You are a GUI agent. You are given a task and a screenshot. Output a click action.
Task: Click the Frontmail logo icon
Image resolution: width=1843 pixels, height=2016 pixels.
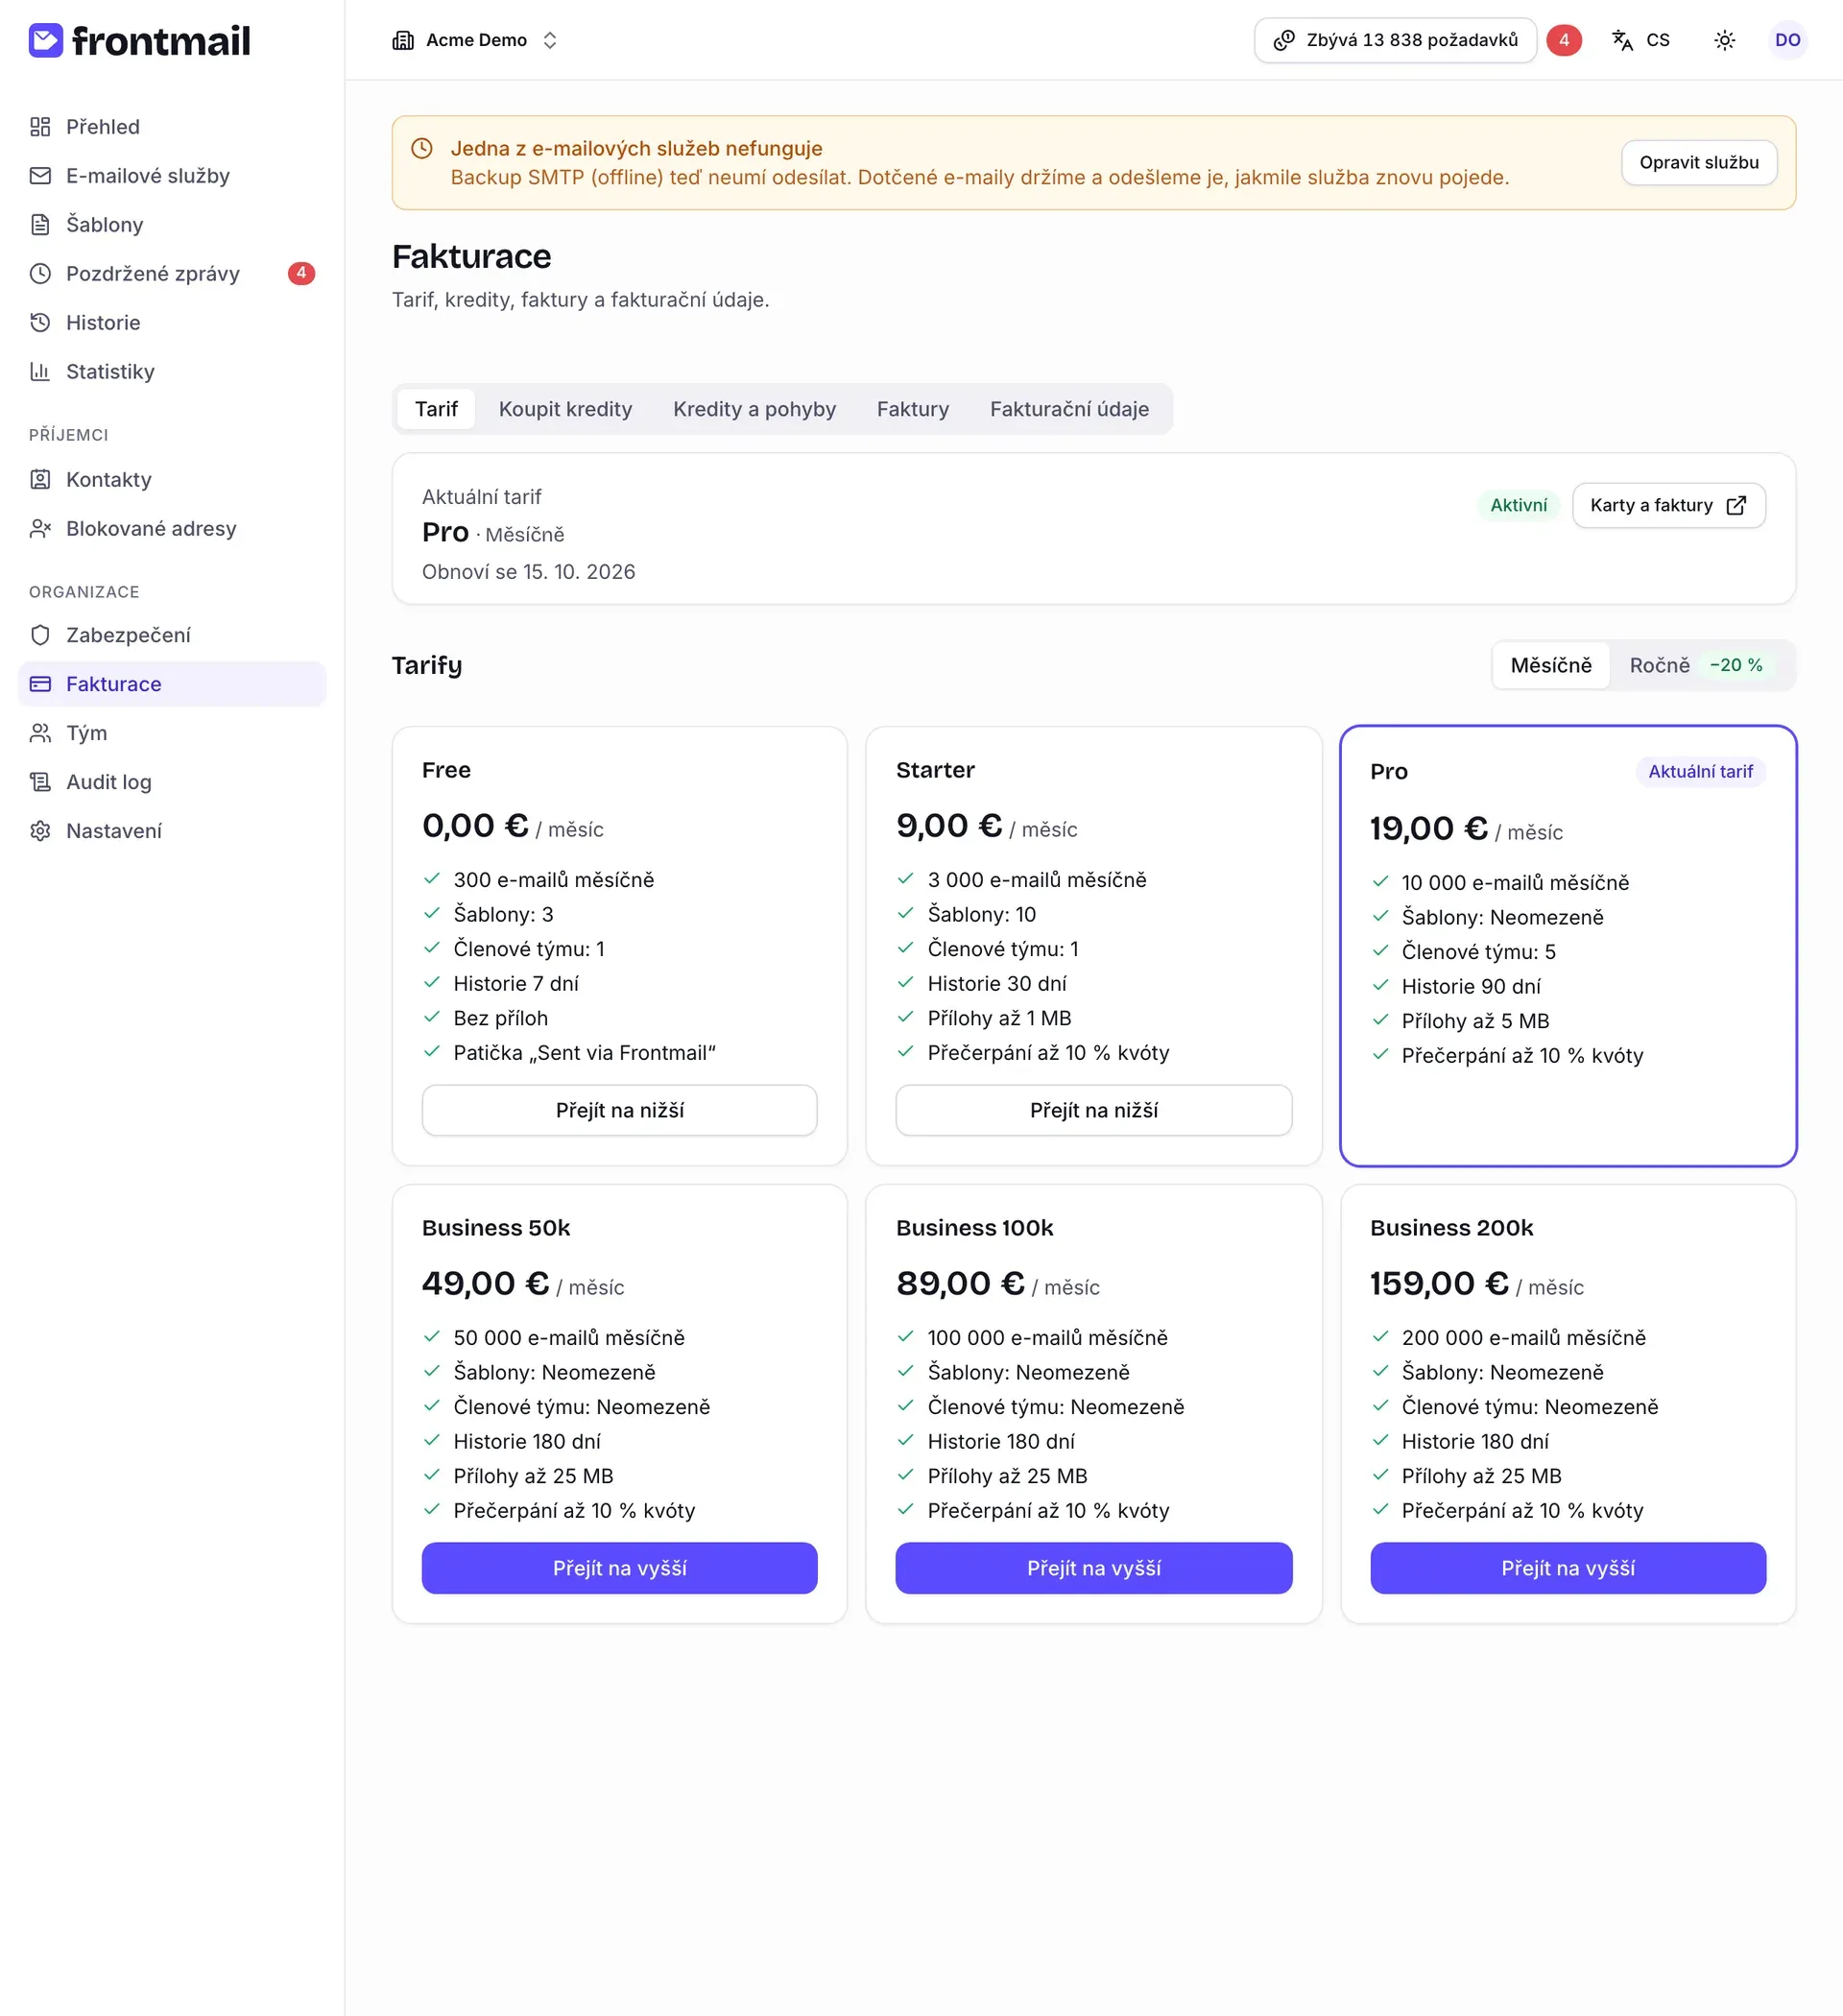point(46,40)
